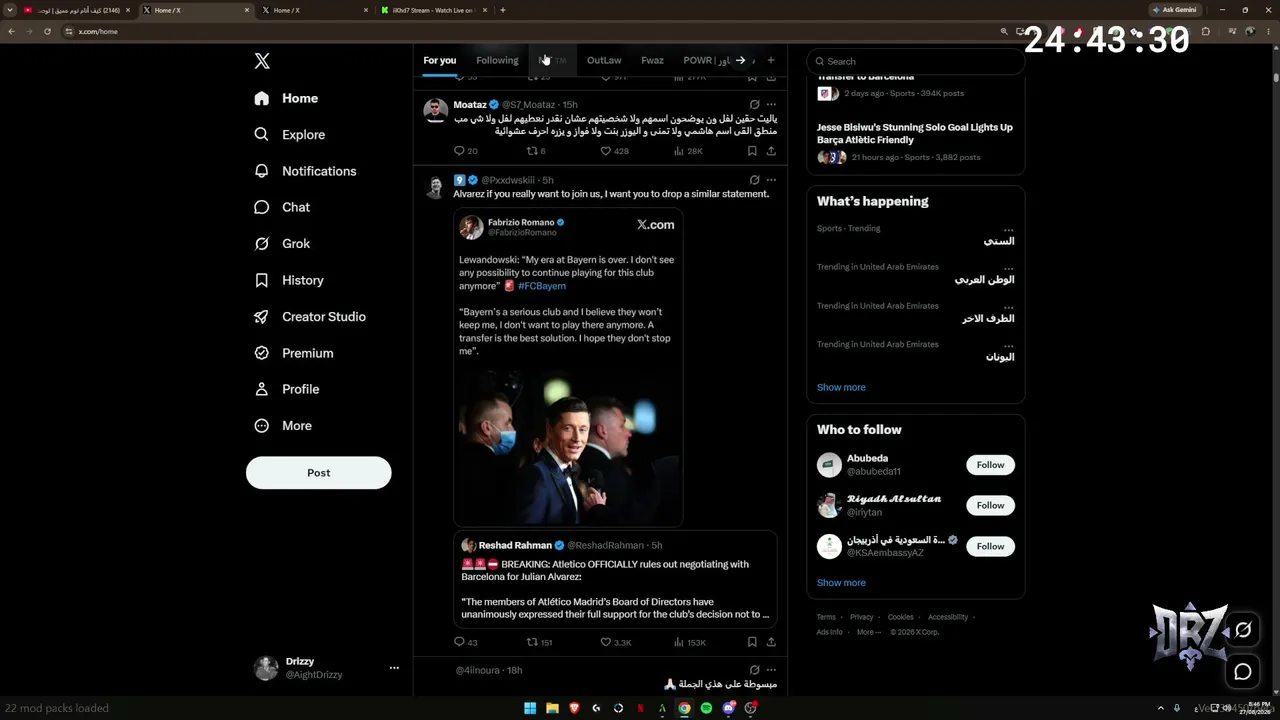Go to Home in the sidebar

point(286,98)
